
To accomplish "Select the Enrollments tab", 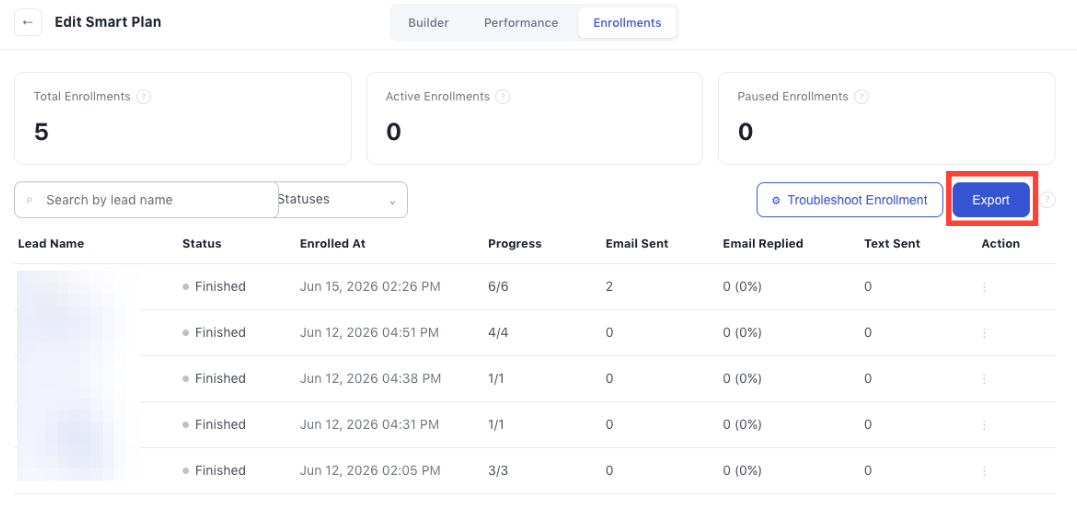I will coord(627,23).
